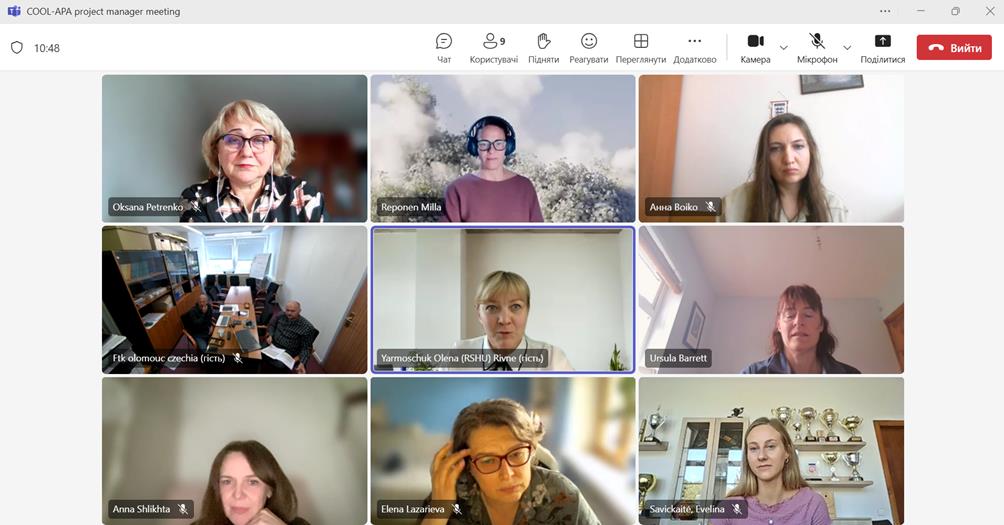
Task: Open title bar three-dots menu
Action: [885, 11]
